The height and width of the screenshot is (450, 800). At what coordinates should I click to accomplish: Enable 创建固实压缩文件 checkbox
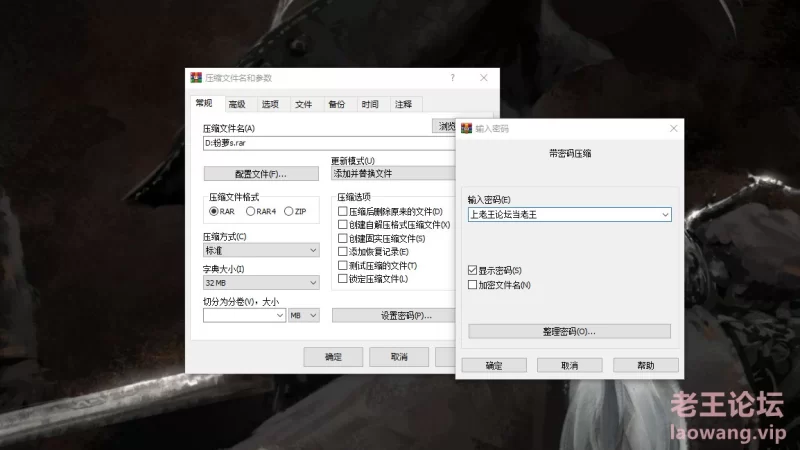(x=343, y=238)
